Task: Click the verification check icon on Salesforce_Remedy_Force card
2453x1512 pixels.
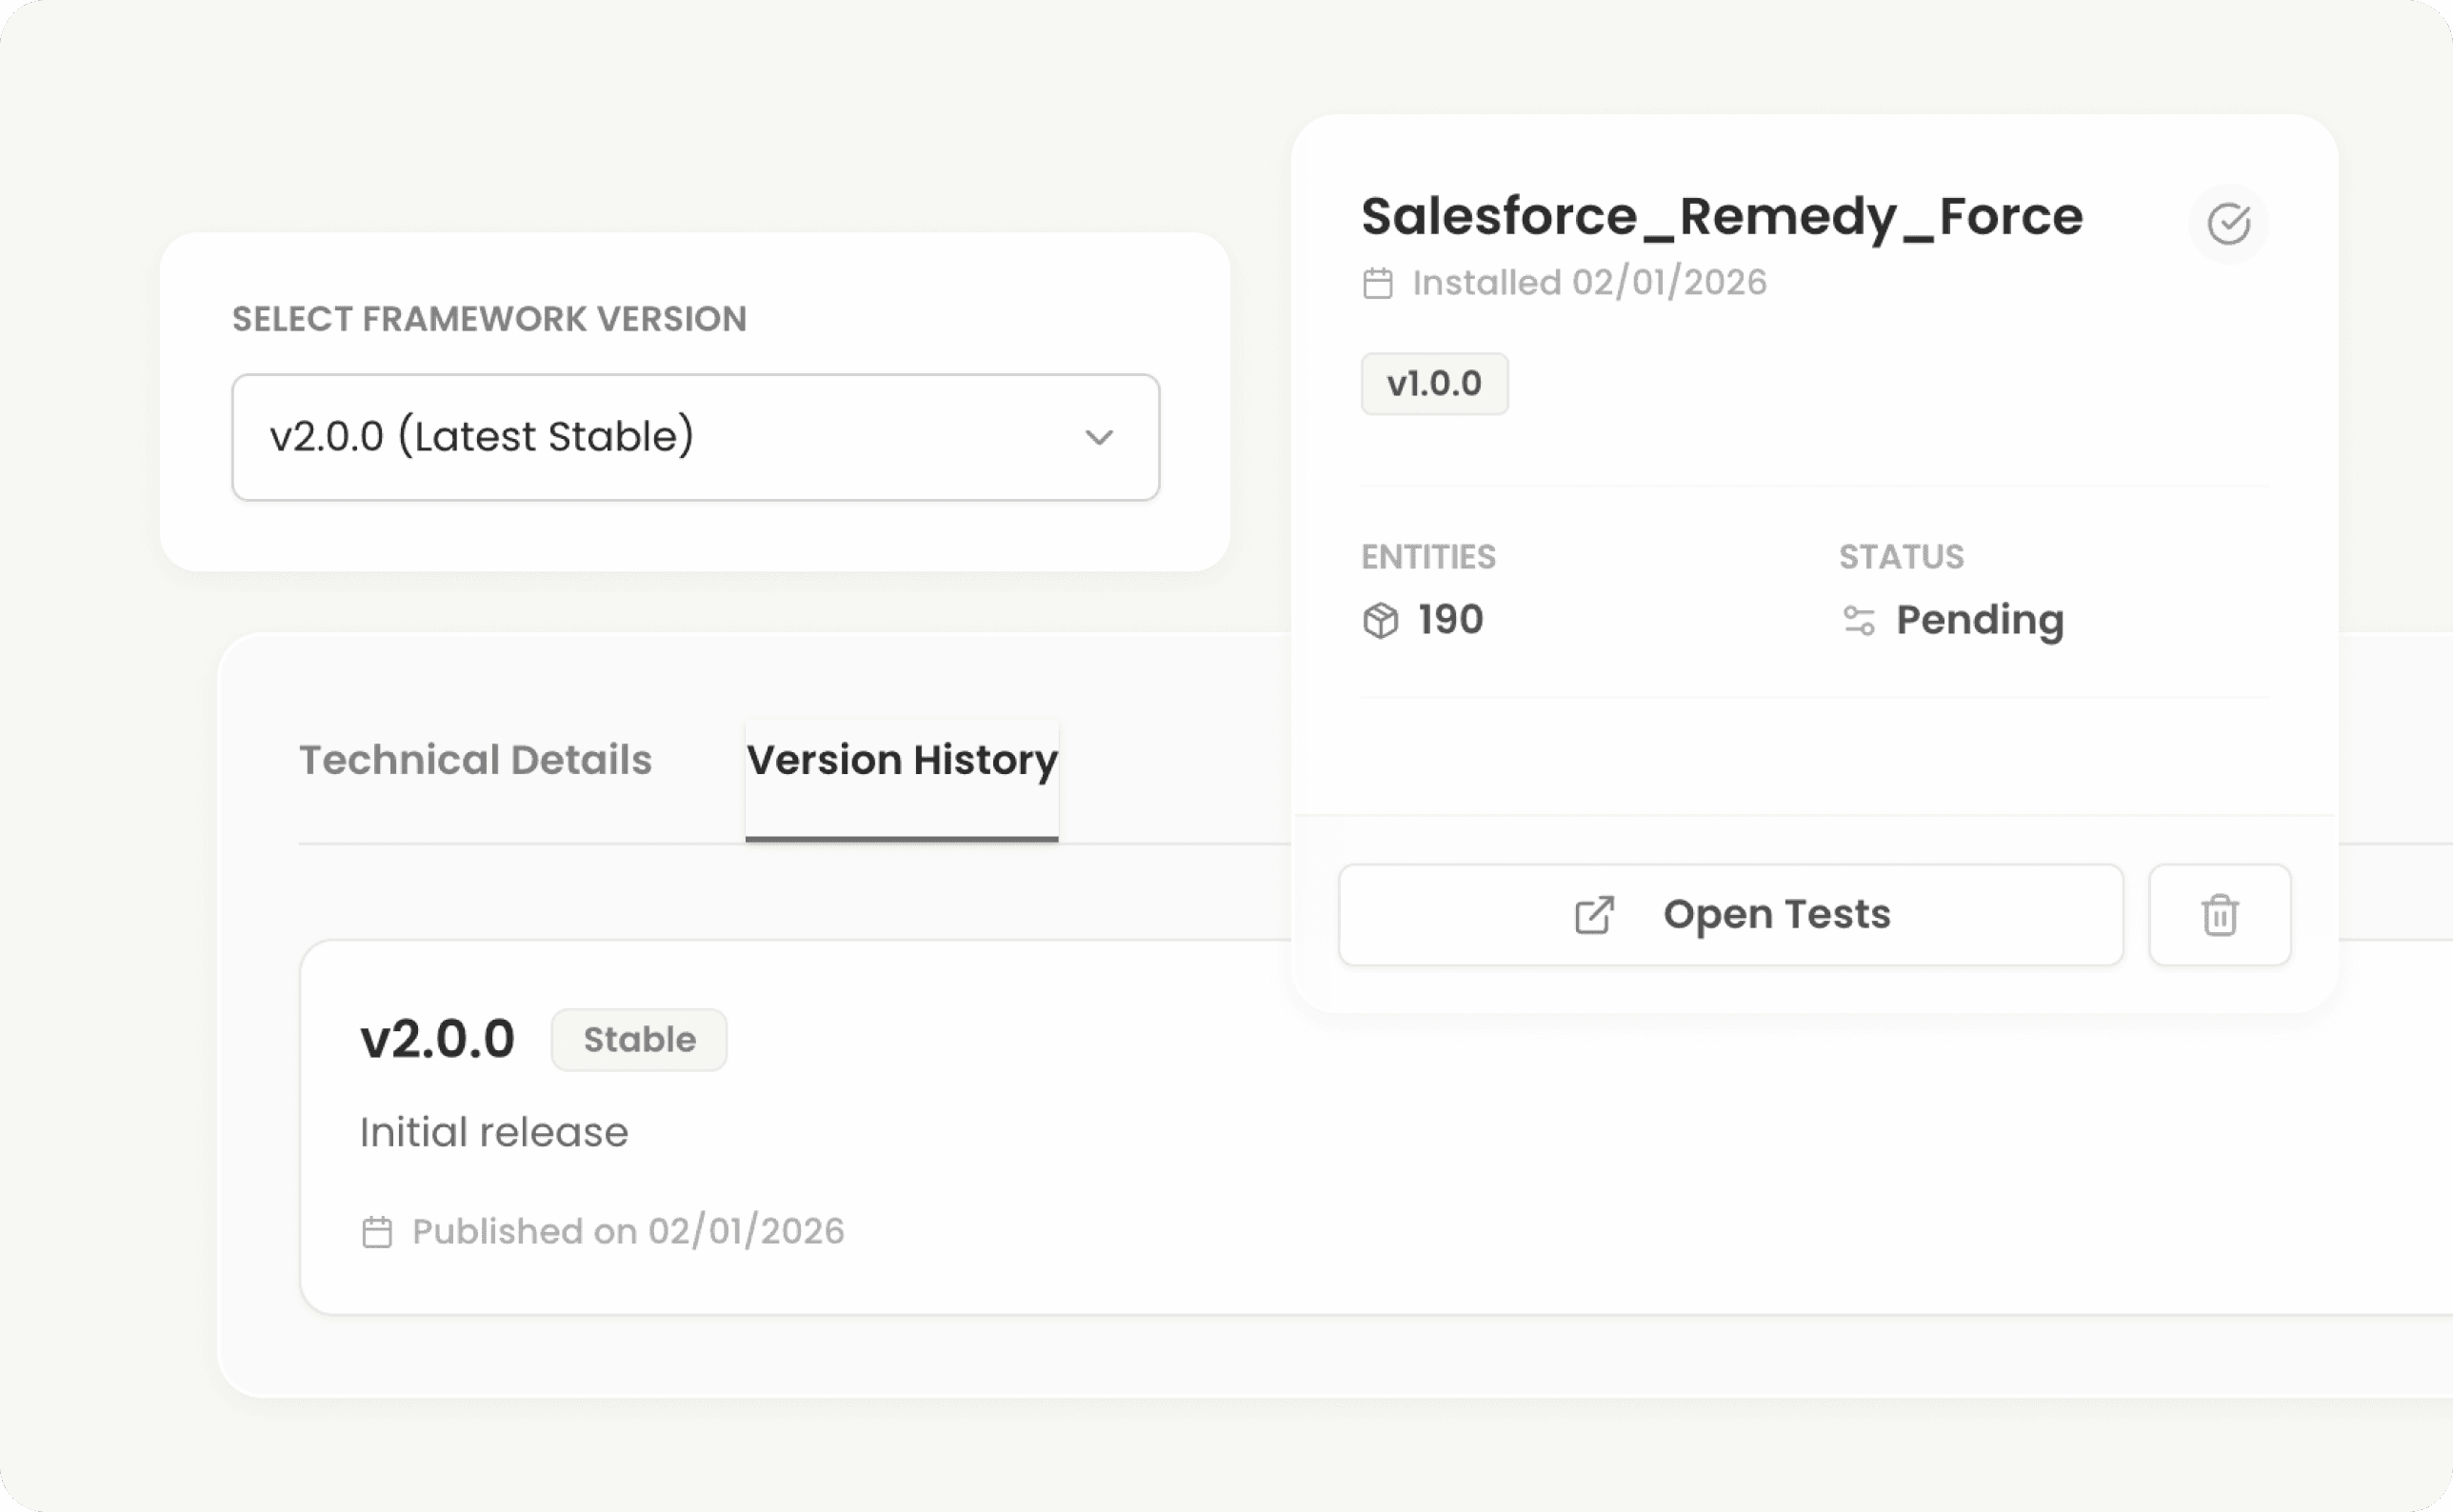Action: click(2228, 223)
